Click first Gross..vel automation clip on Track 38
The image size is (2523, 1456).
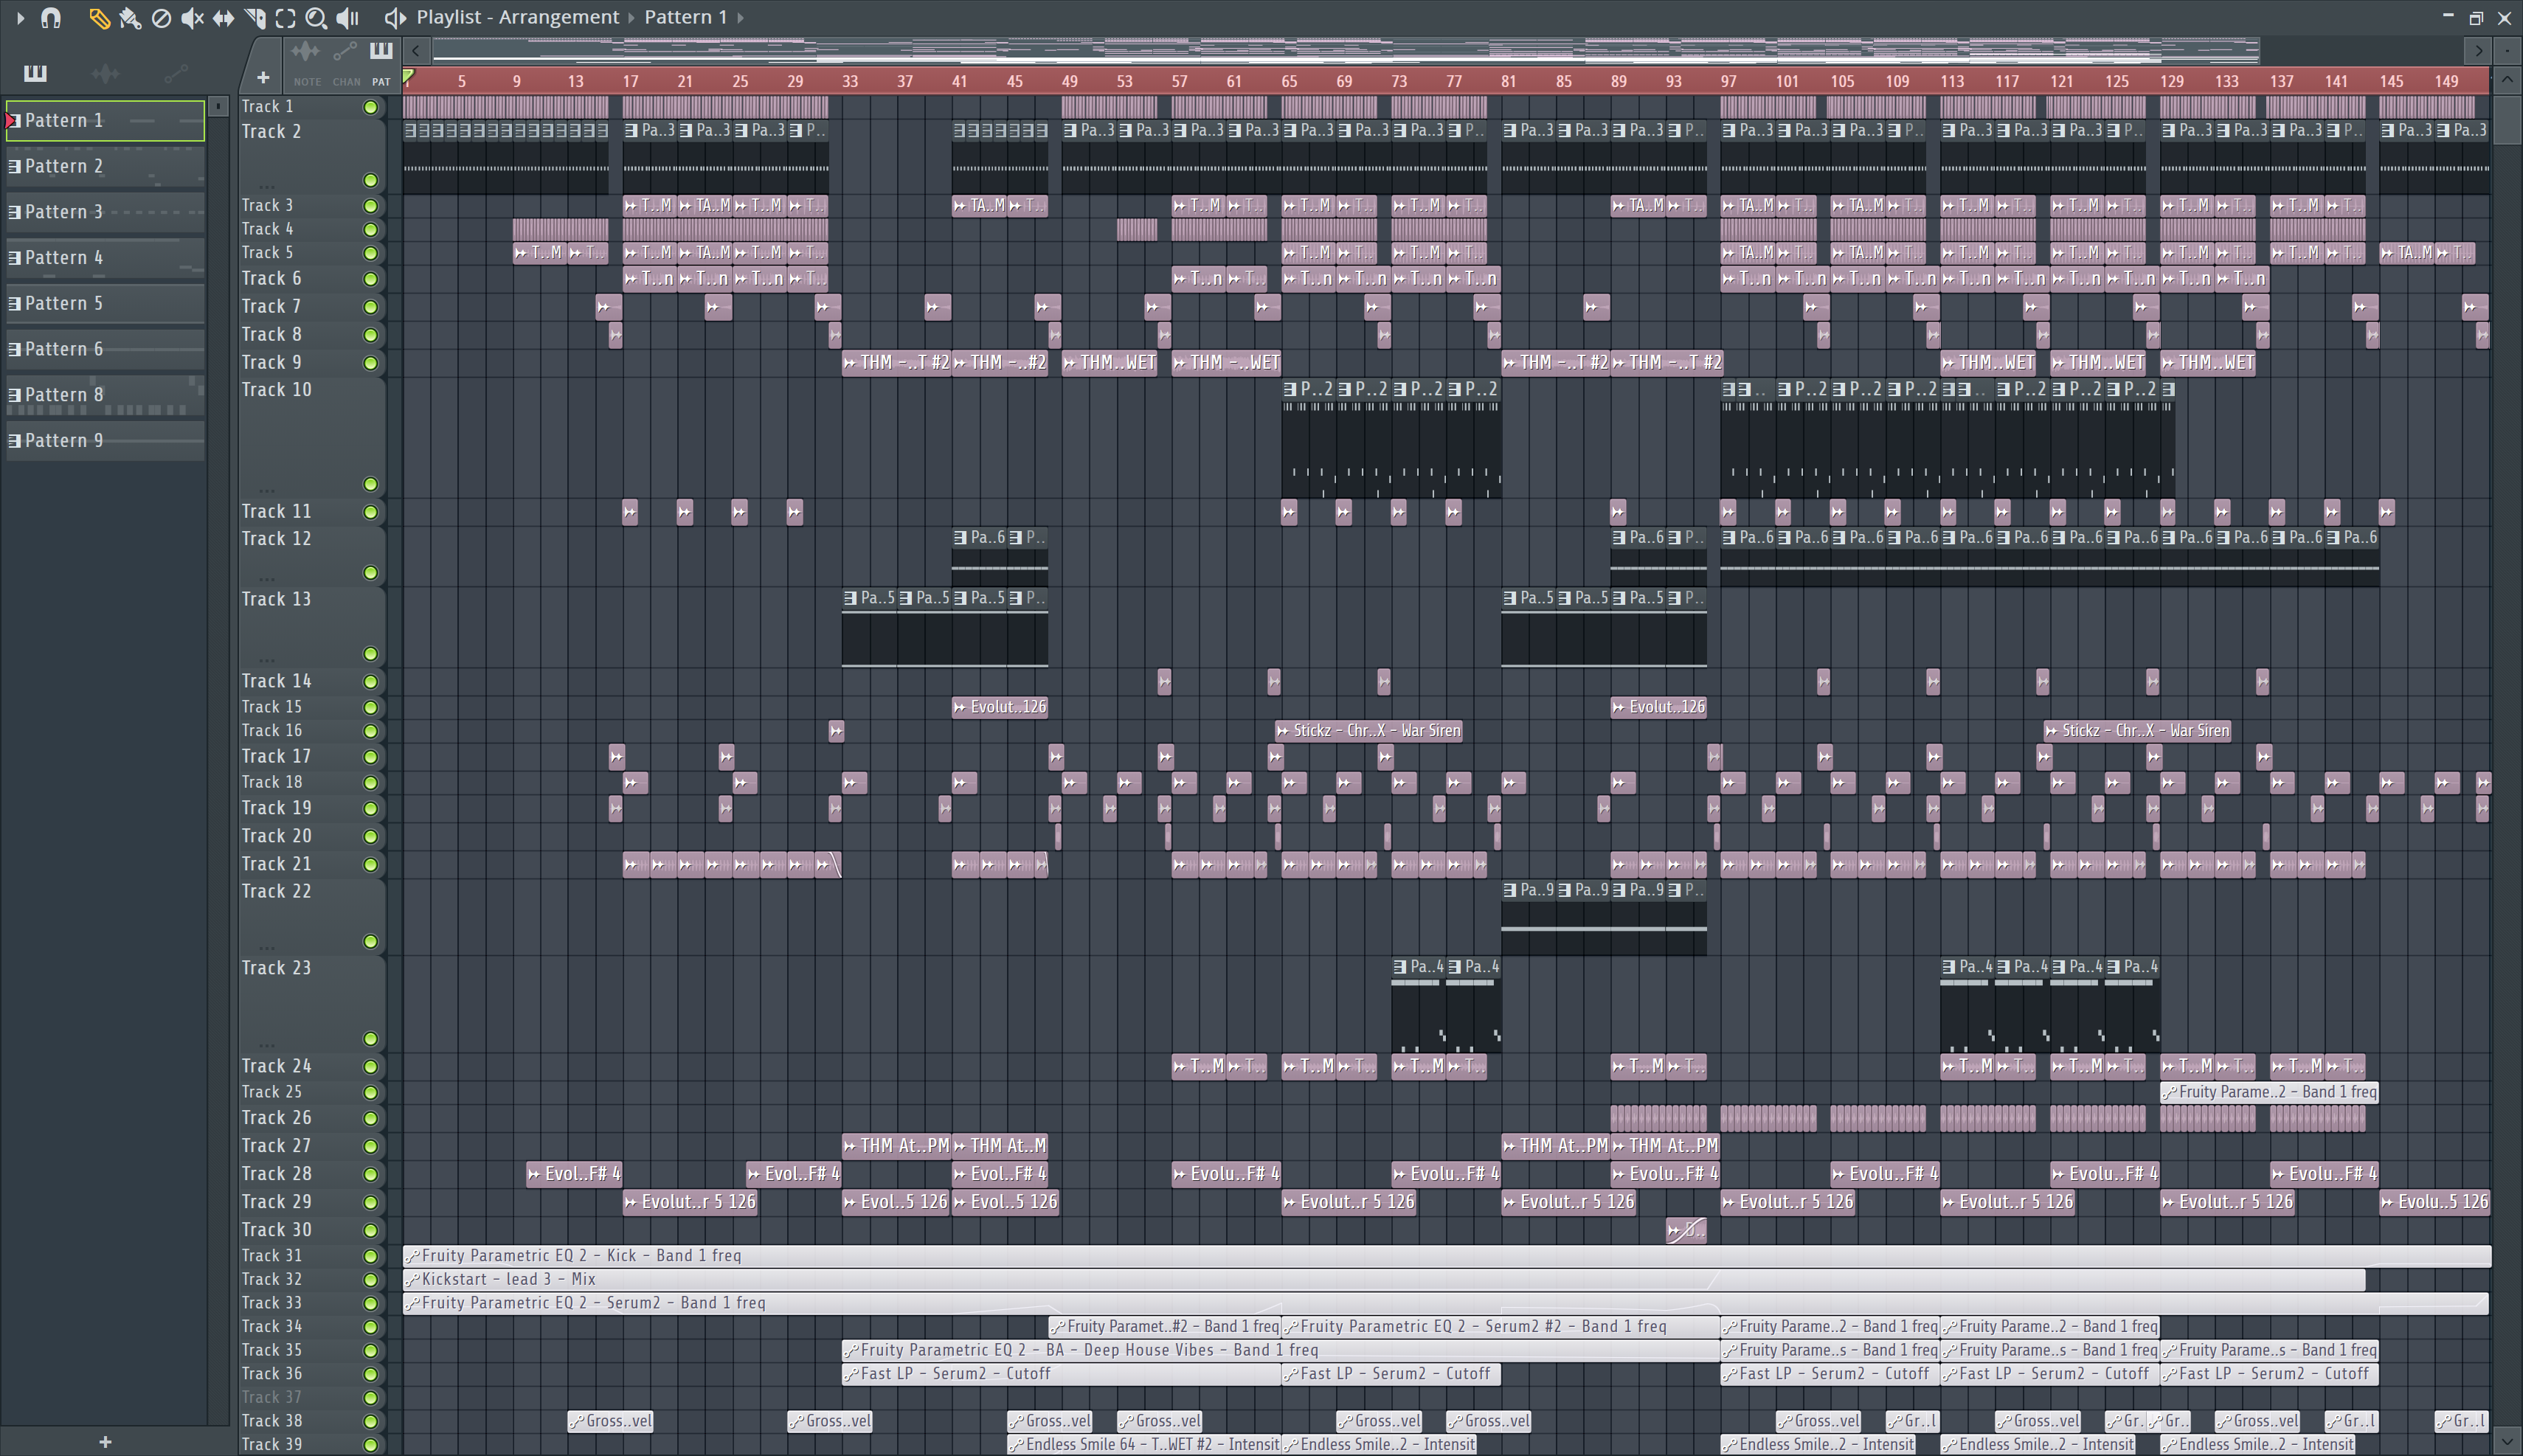610,1421
